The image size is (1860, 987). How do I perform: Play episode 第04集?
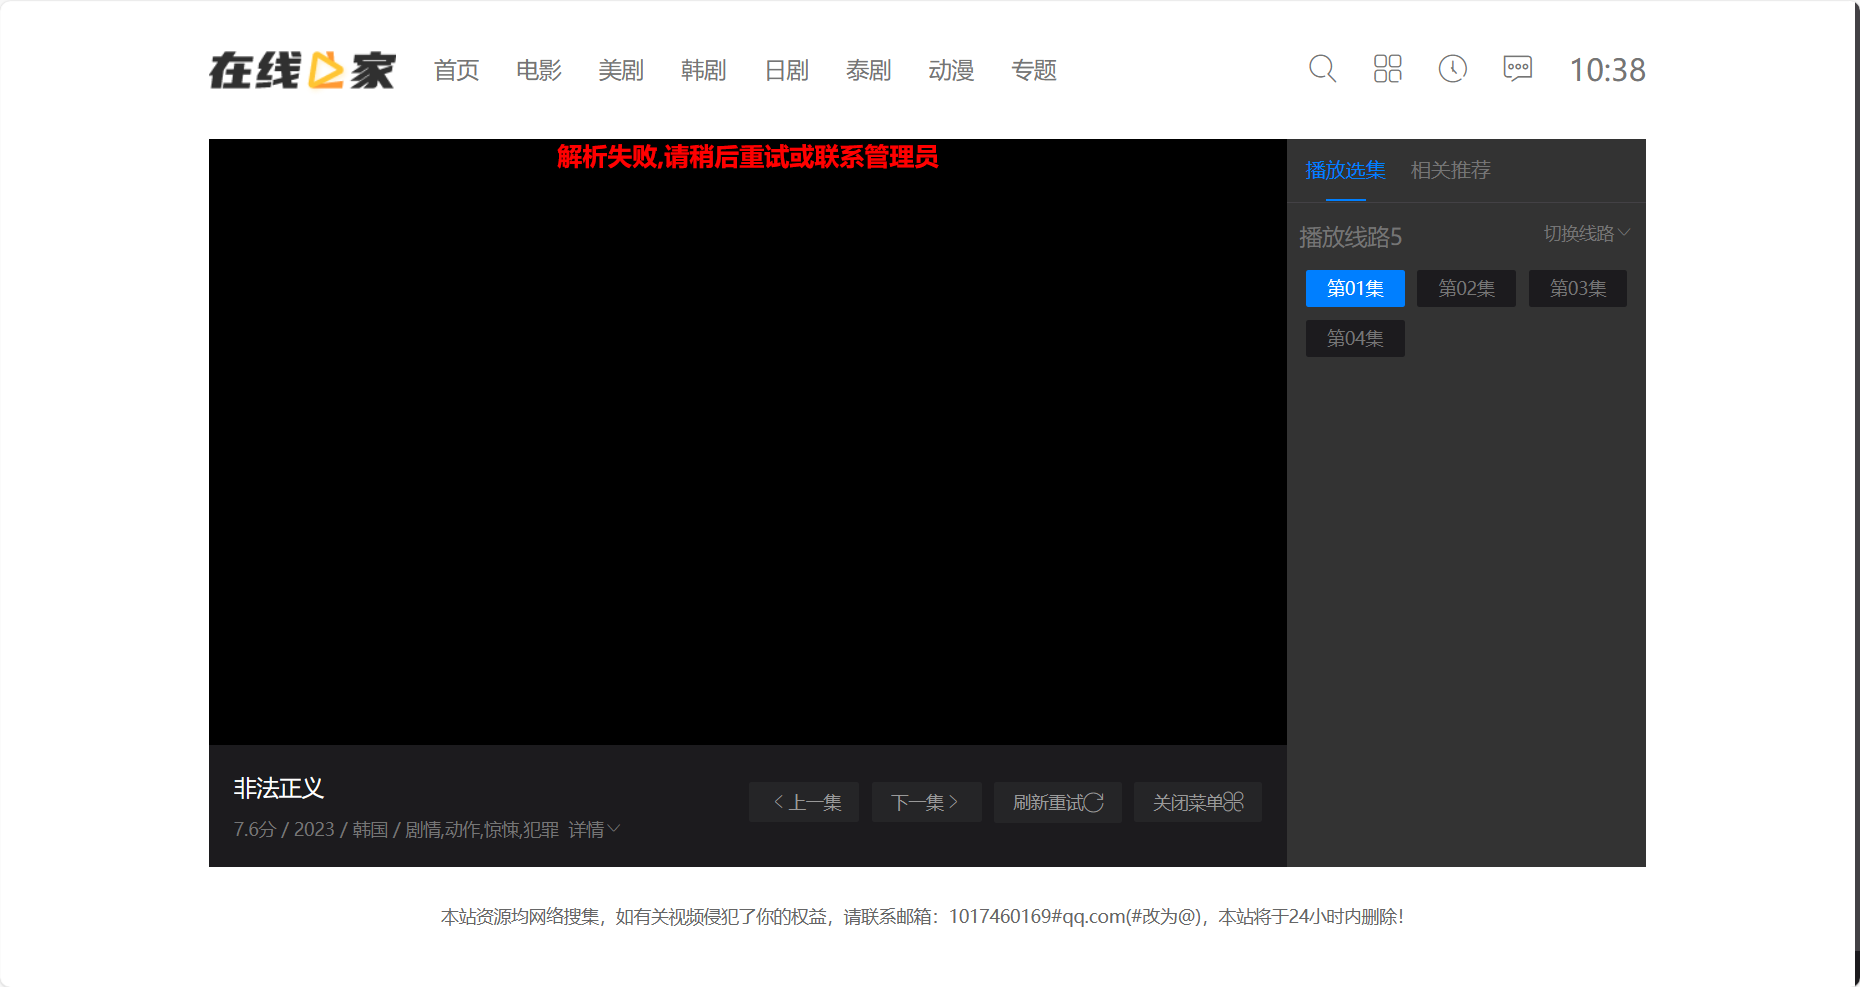(x=1355, y=339)
